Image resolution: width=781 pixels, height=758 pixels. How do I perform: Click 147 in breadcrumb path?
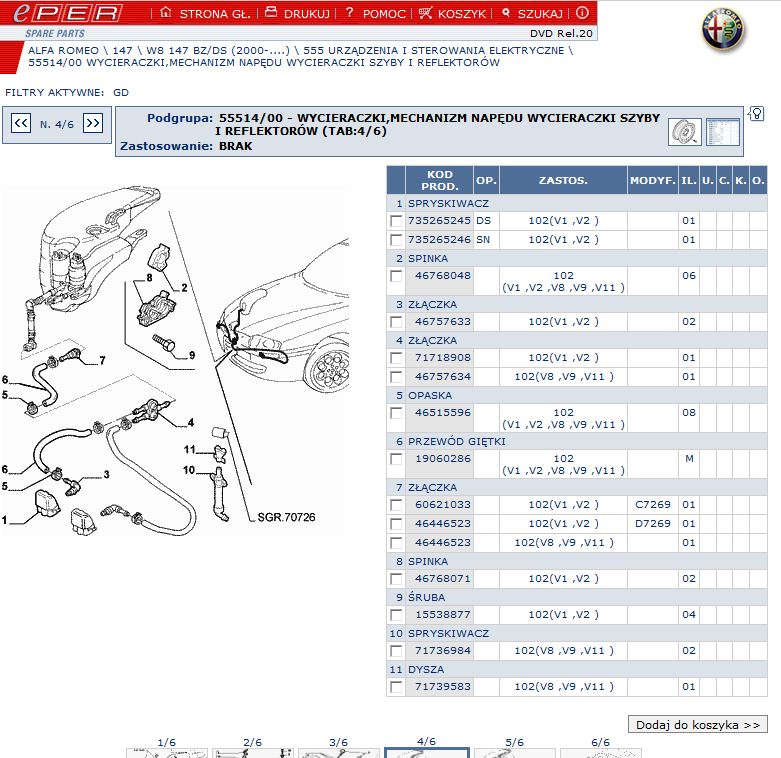pos(123,50)
